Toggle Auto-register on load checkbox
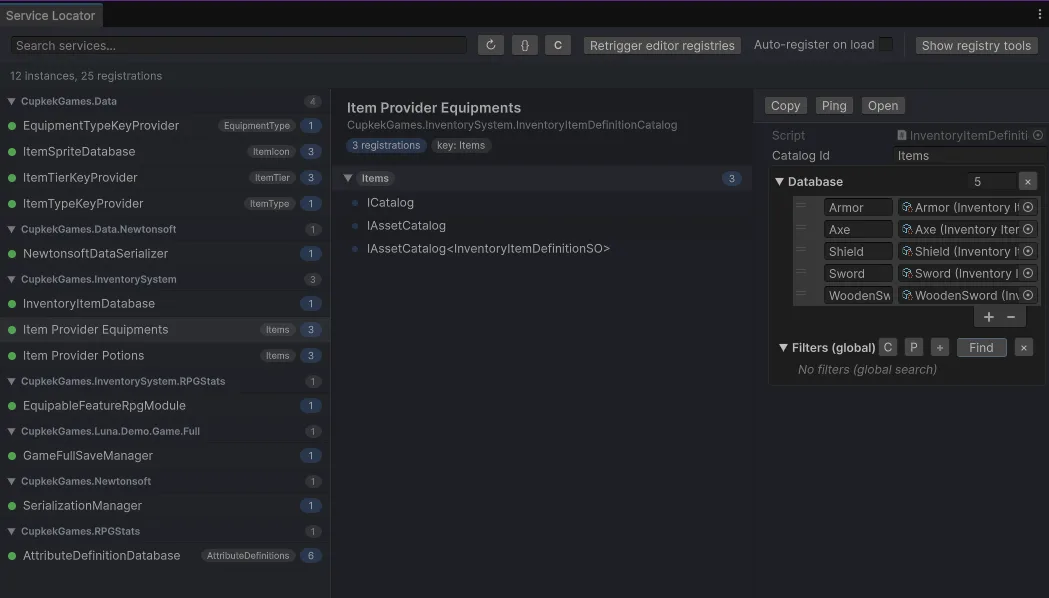Viewport: 1049px width, 598px height. (886, 44)
